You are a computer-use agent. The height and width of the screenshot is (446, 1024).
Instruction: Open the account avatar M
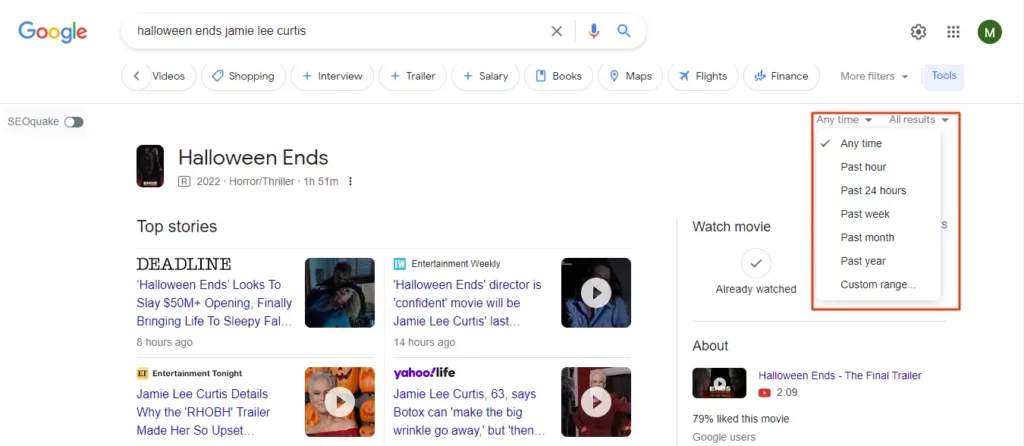click(x=989, y=31)
